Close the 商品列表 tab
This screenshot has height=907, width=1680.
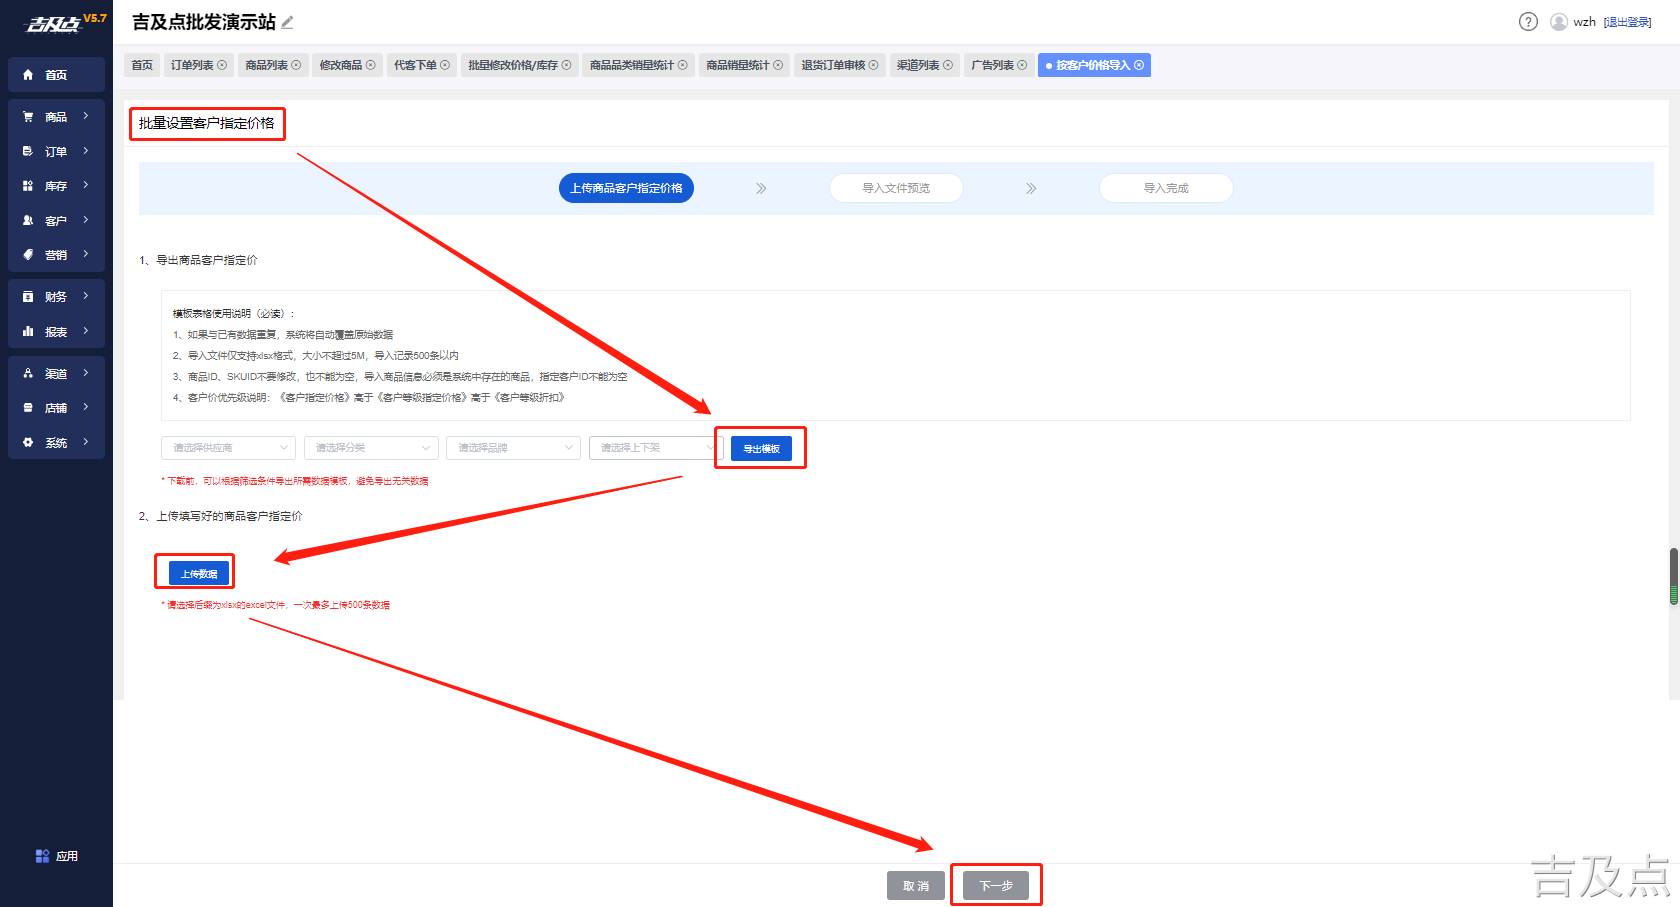296,65
